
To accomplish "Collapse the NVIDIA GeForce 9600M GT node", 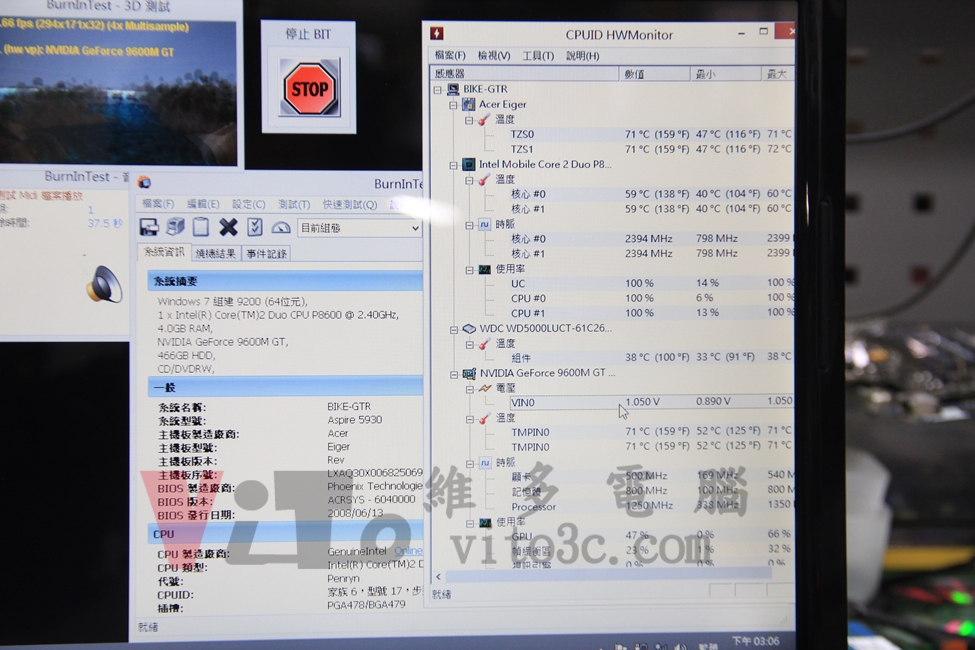I will tap(454, 374).
